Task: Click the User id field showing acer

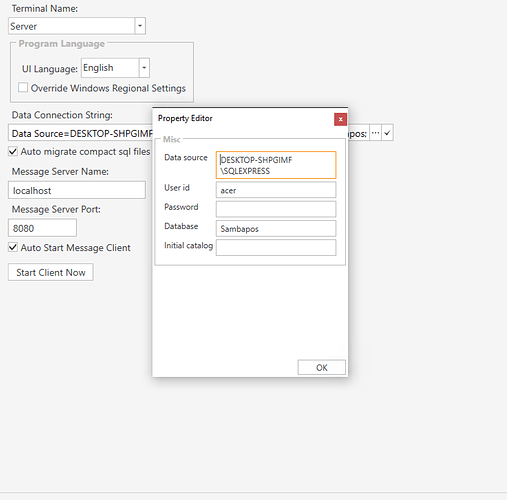Action: [276, 190]
